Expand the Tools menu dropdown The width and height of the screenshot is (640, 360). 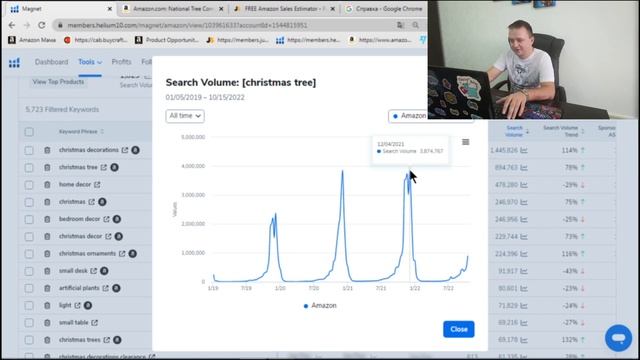(90, 62)
